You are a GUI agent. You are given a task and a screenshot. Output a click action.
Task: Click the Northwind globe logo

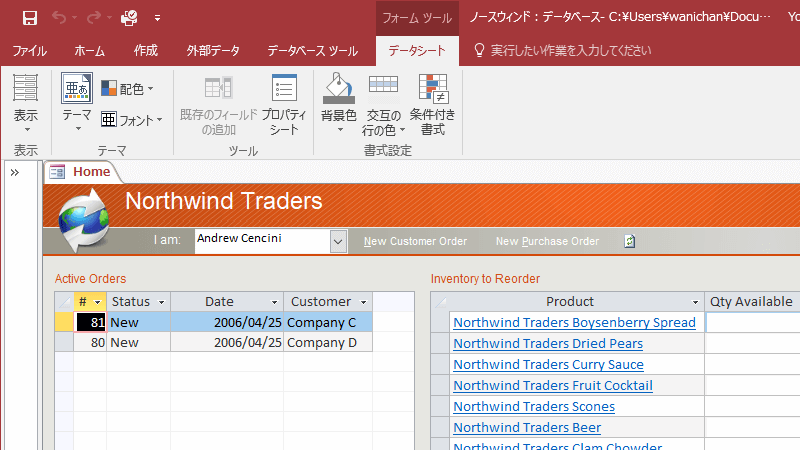coord(84,220)
